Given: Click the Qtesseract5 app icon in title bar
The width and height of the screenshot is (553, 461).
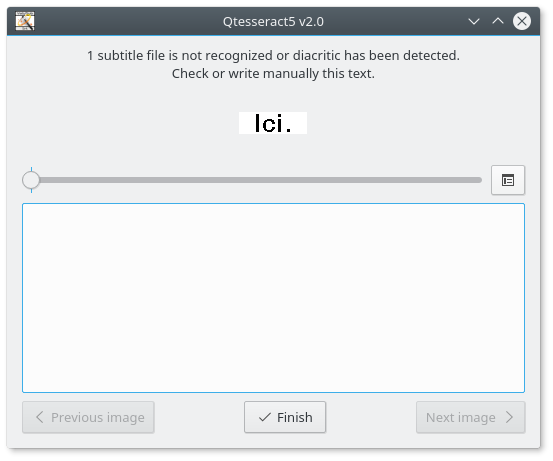Looking at the screenshot, I should [x=25, y=21].
